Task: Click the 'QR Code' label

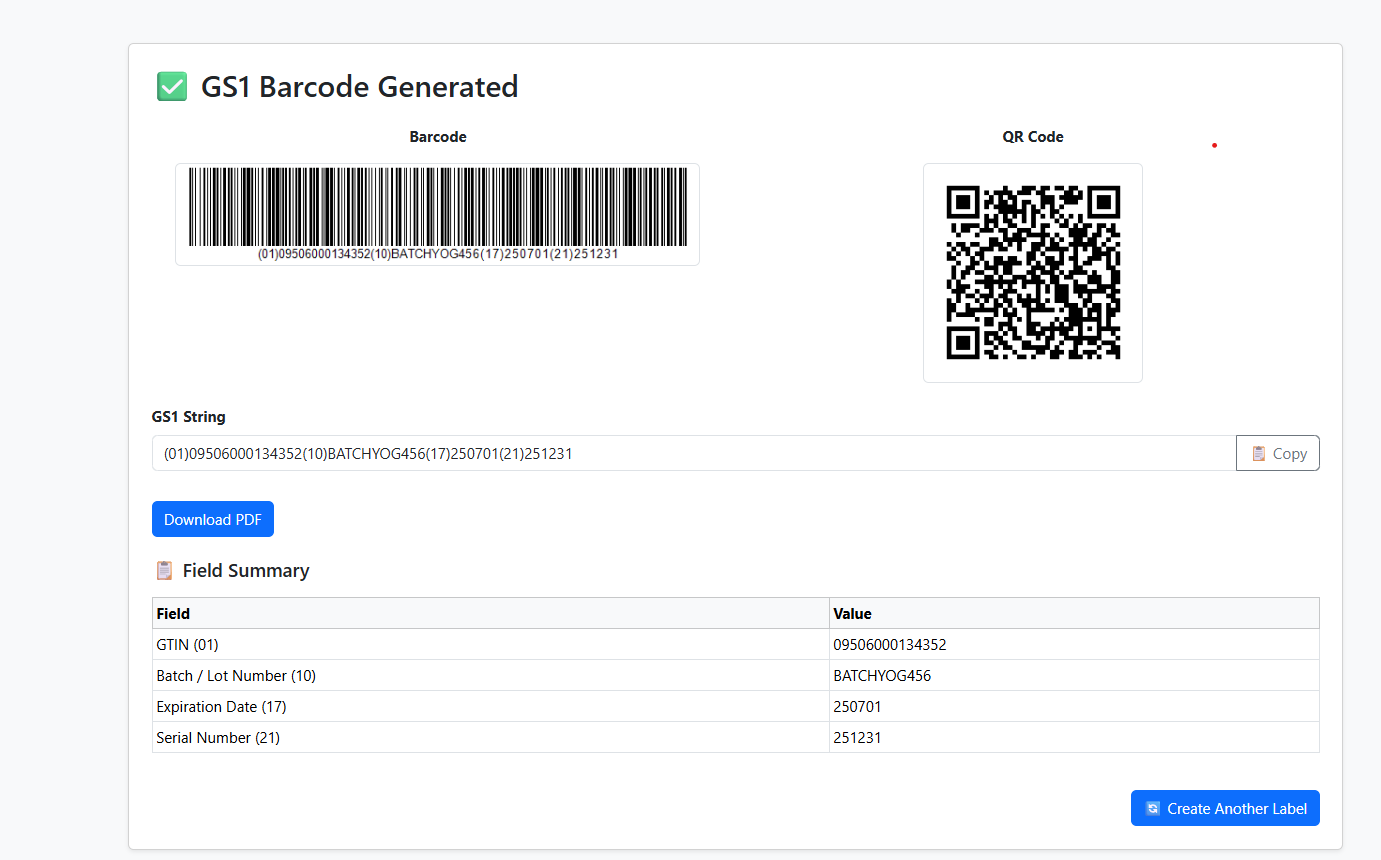Action: pos(1033,136)
